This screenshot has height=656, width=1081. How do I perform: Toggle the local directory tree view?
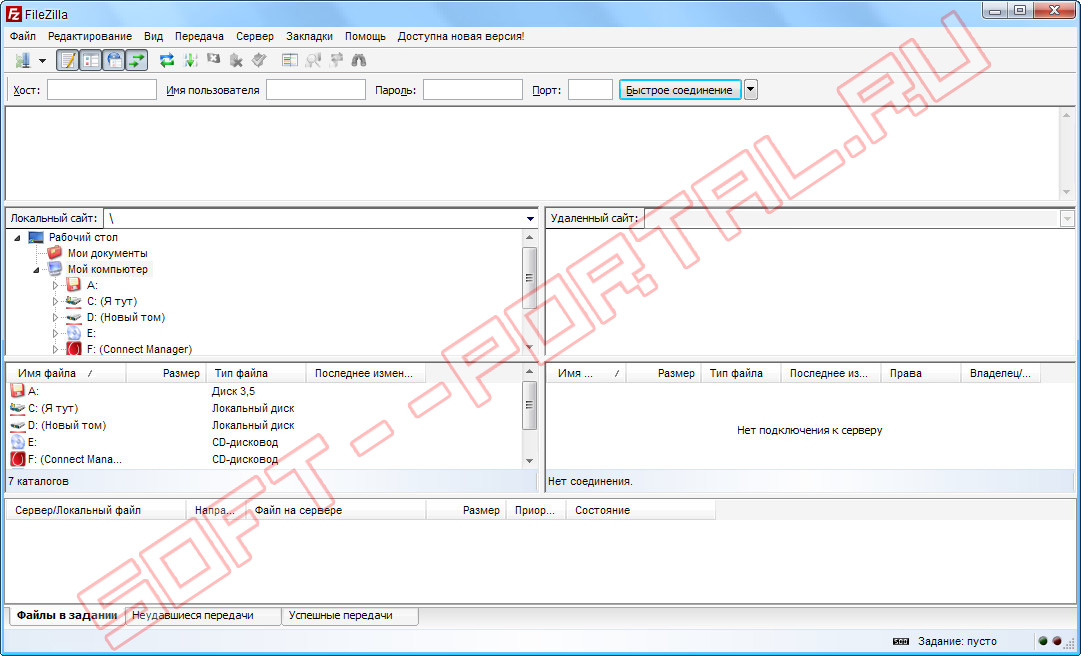90,61
